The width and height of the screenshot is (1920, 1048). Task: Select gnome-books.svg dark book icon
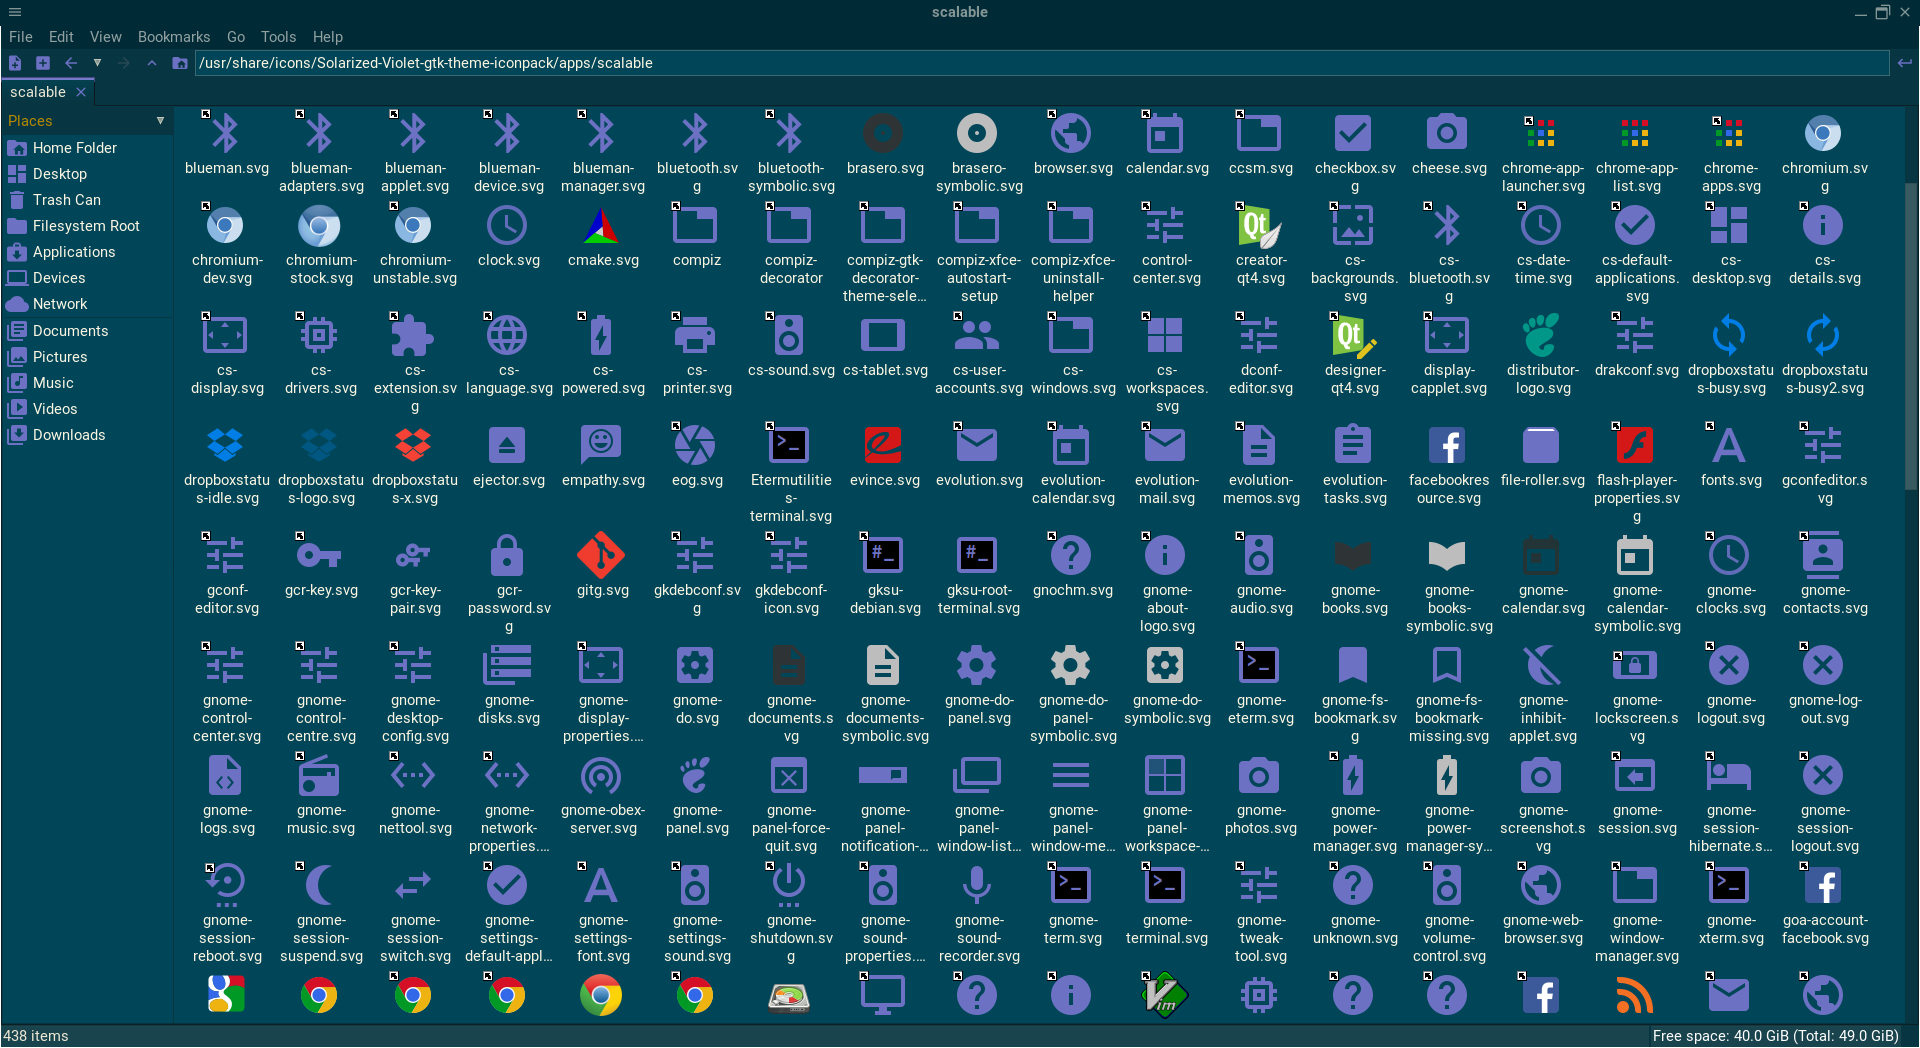(1354, 556)
